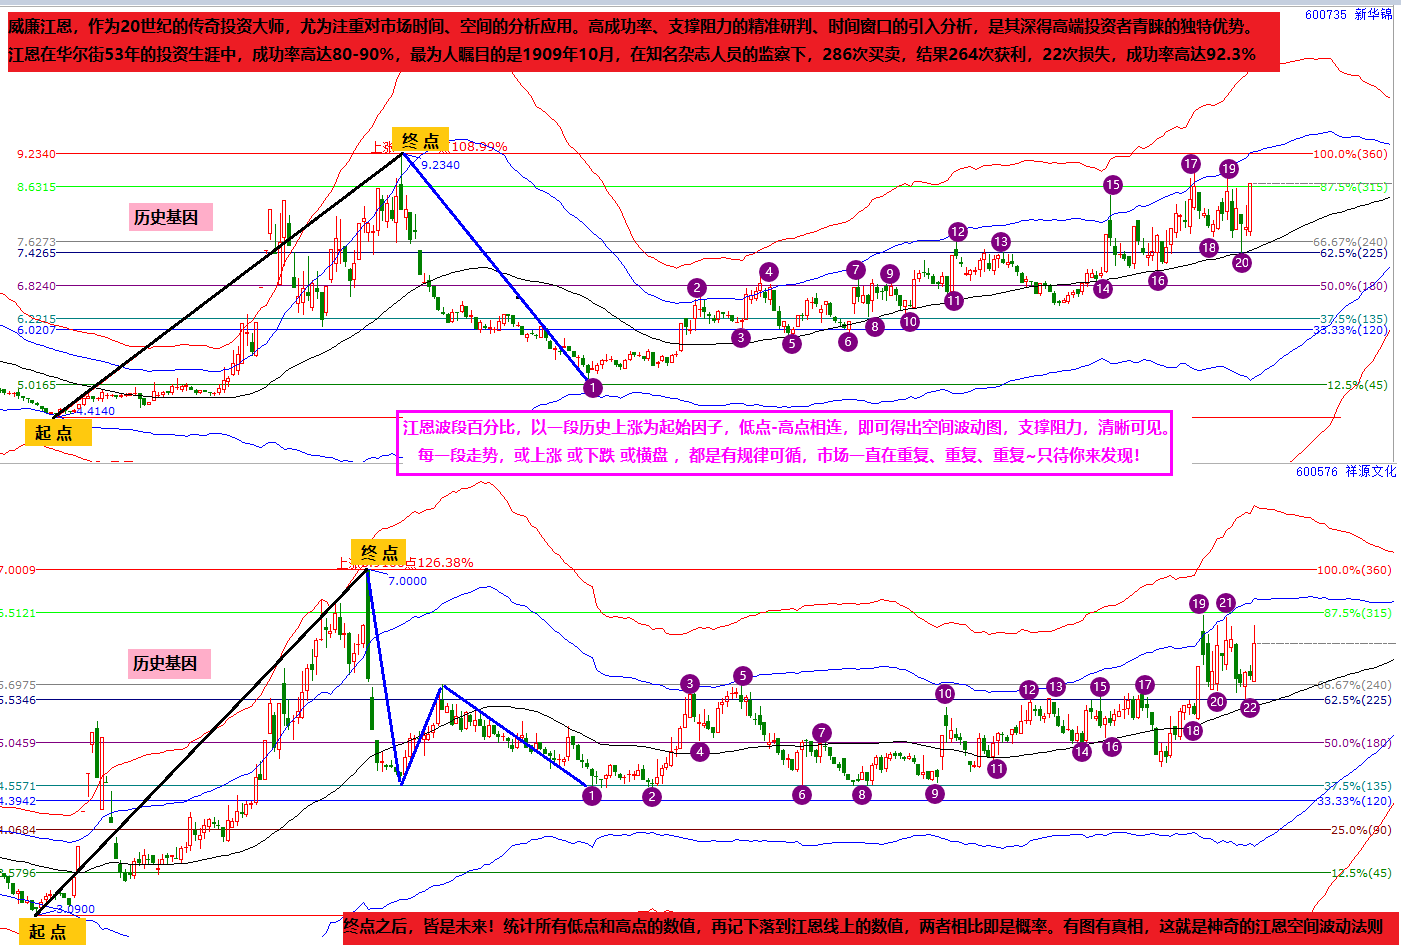Click stock code 600576 祥源文化
This screenshot has width=1401, height=945.
(x=1345, y=471)
